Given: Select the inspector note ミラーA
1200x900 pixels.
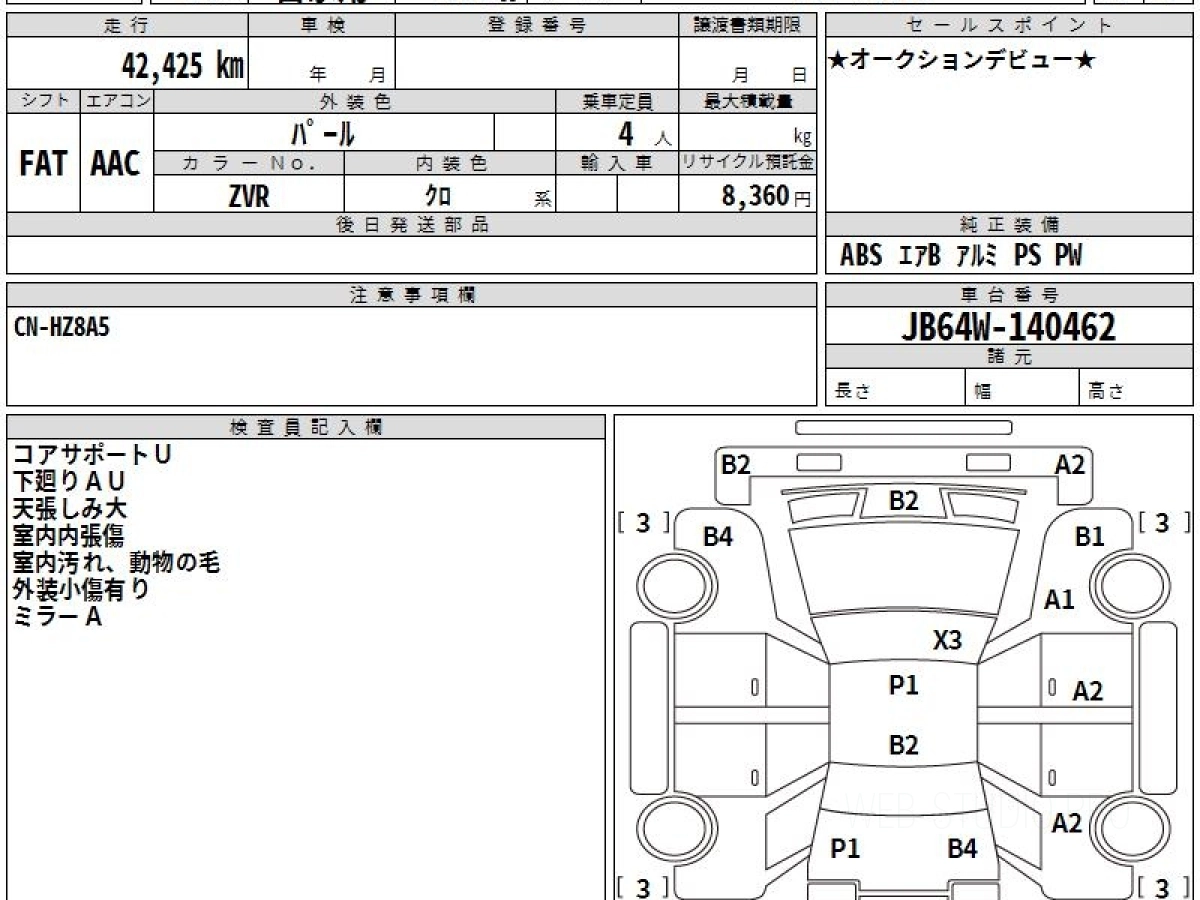Looking at the screenshot, I should (x=57, y=617).
